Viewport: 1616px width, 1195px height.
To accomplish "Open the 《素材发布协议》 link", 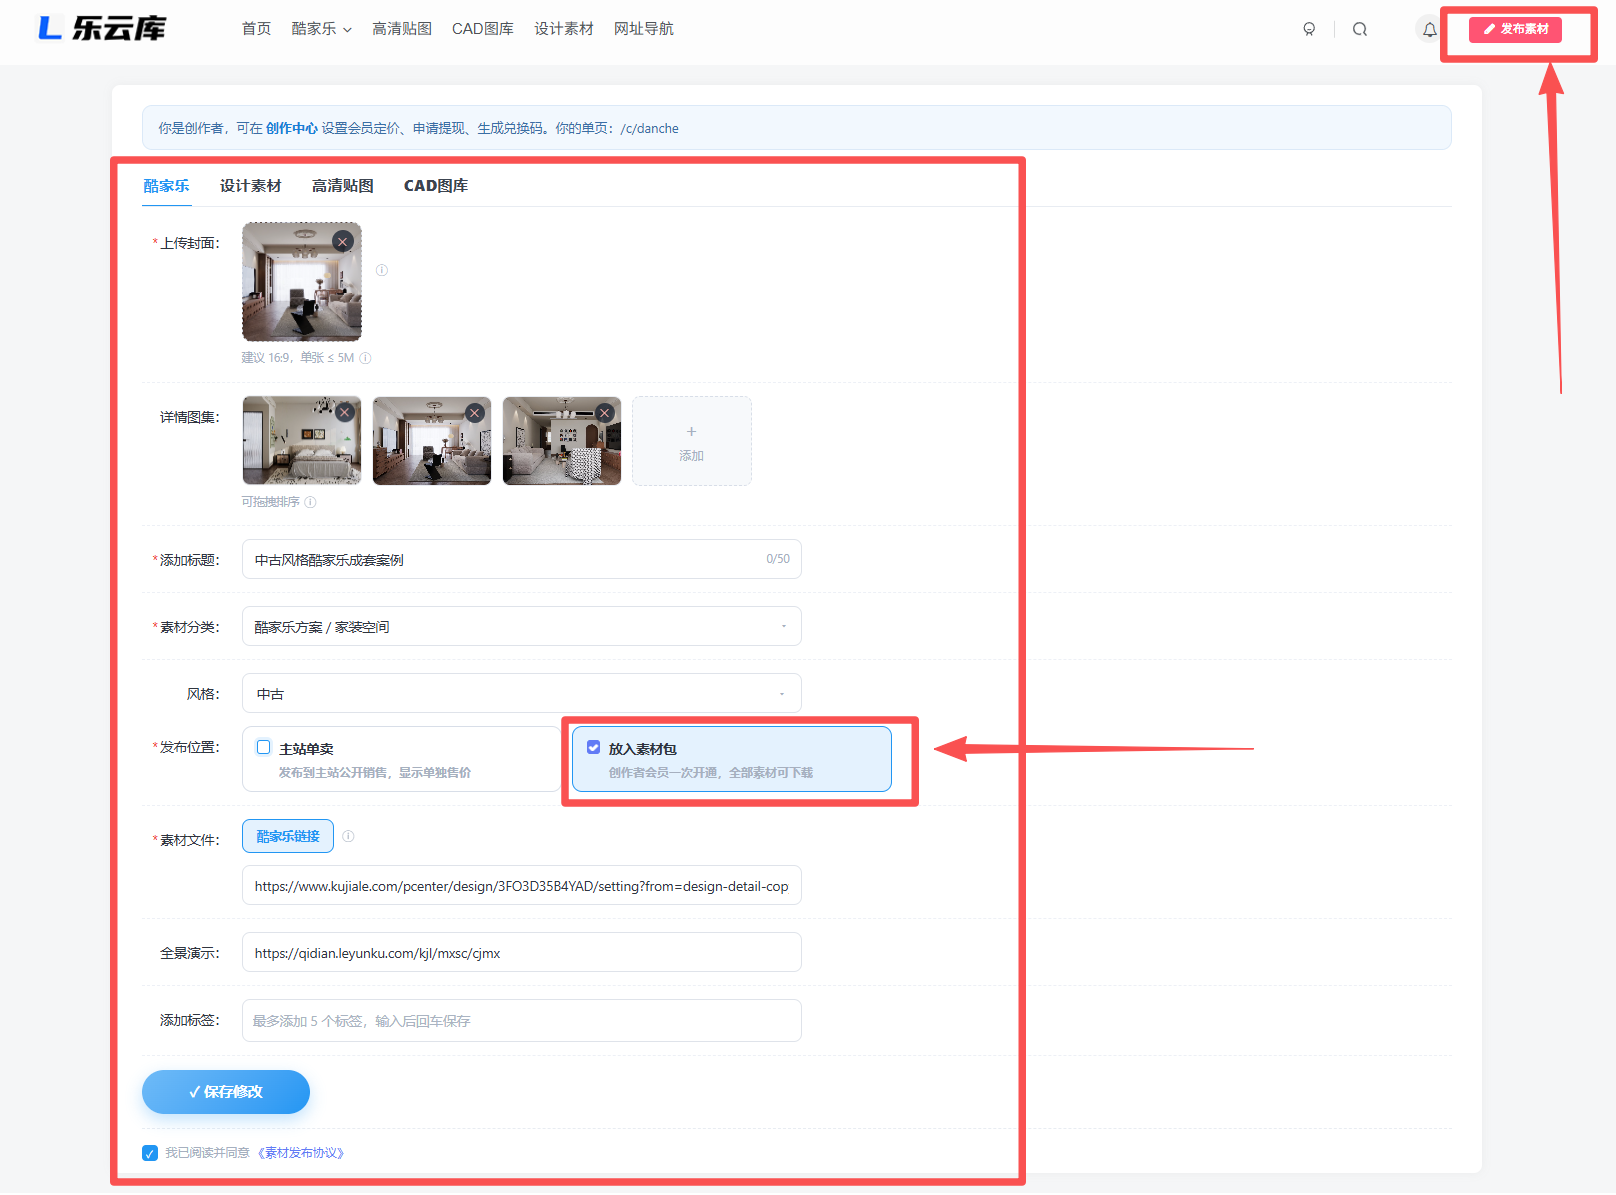I will pos(301,1153).
